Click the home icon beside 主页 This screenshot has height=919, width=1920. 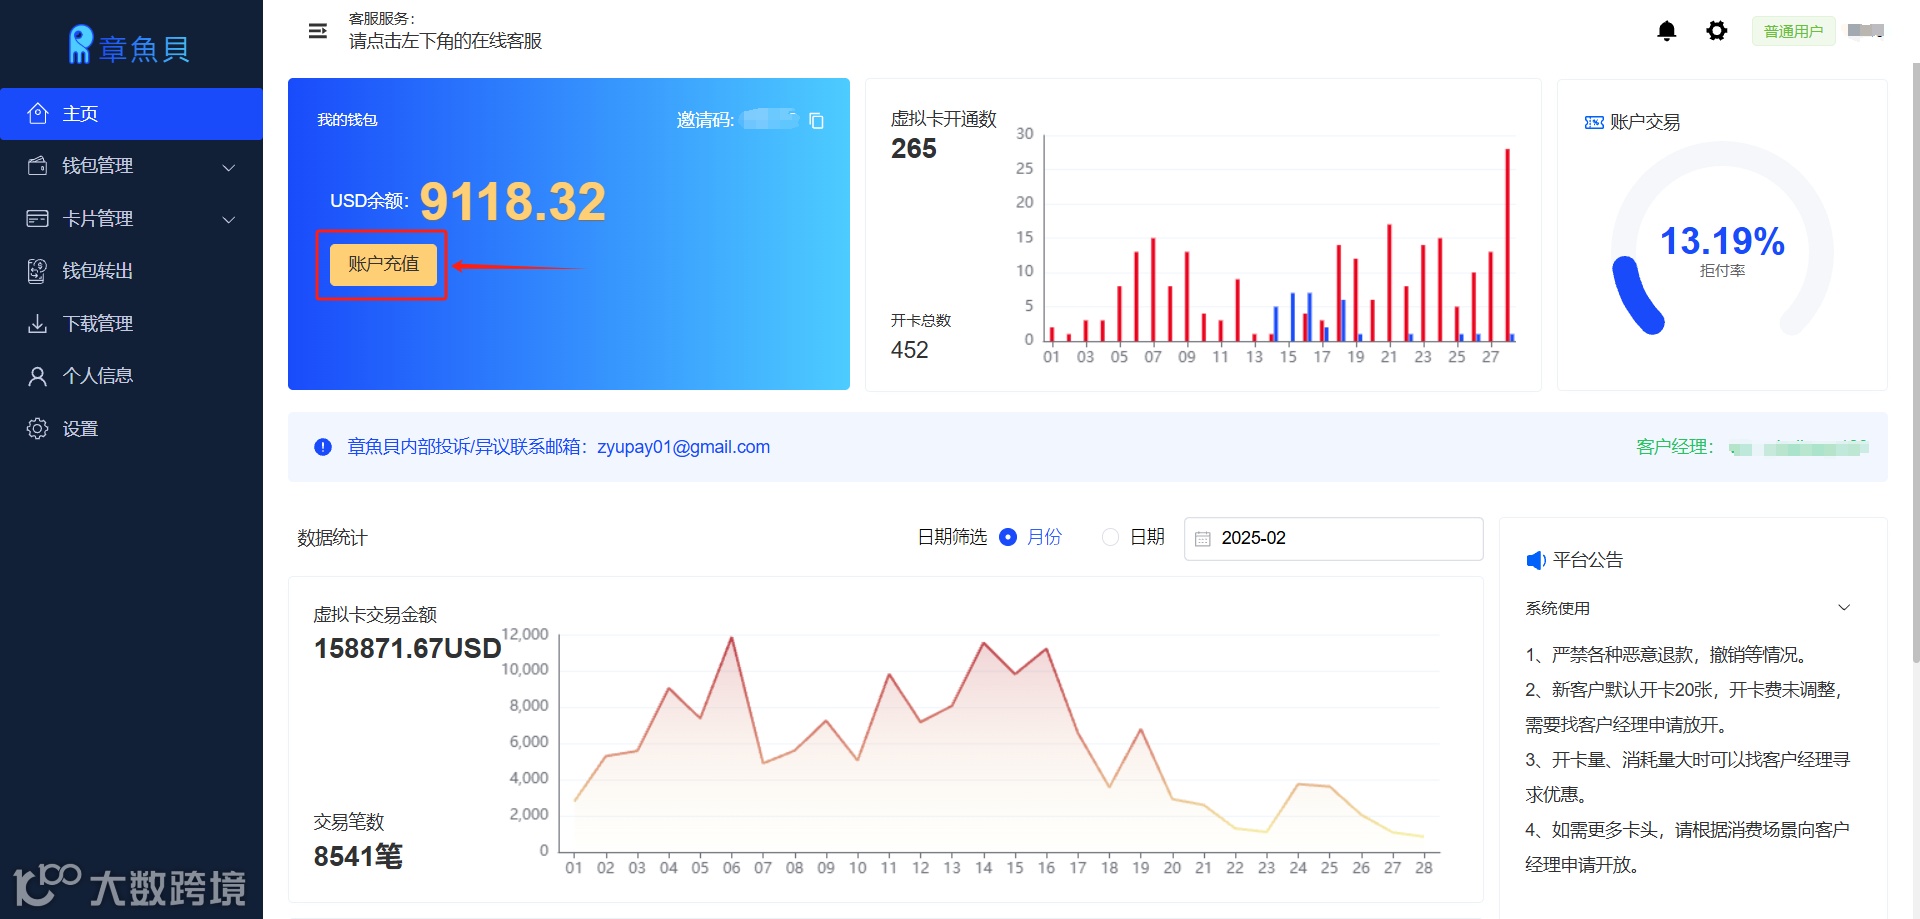[38, 113]
